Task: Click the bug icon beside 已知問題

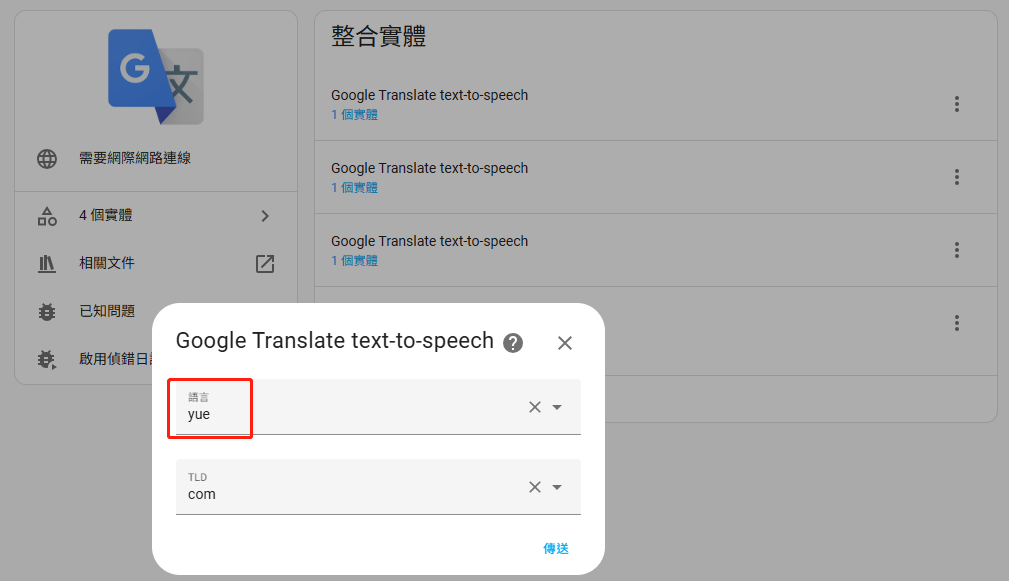Action: coord(47,311)
